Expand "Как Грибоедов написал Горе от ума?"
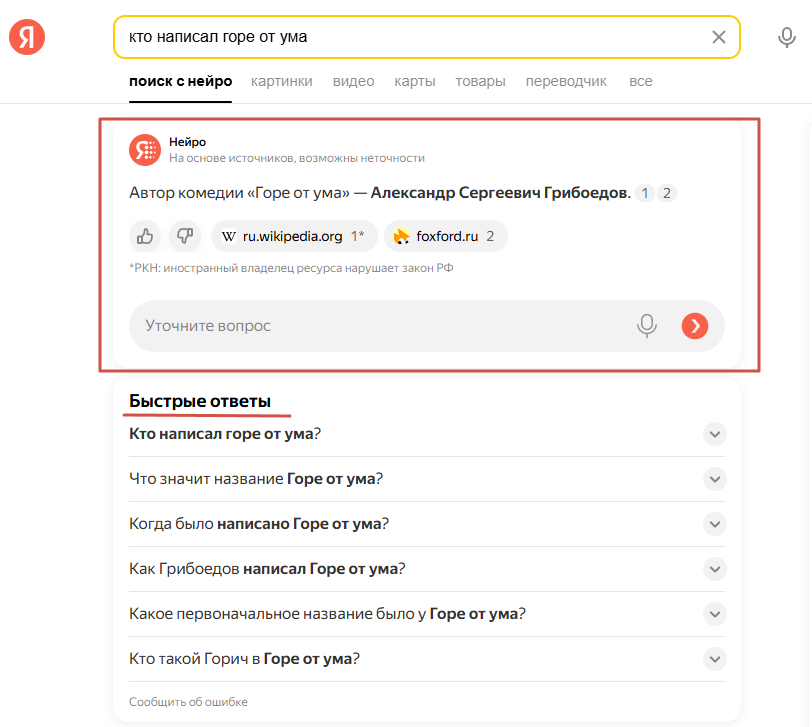 click(x=714, y=569)
